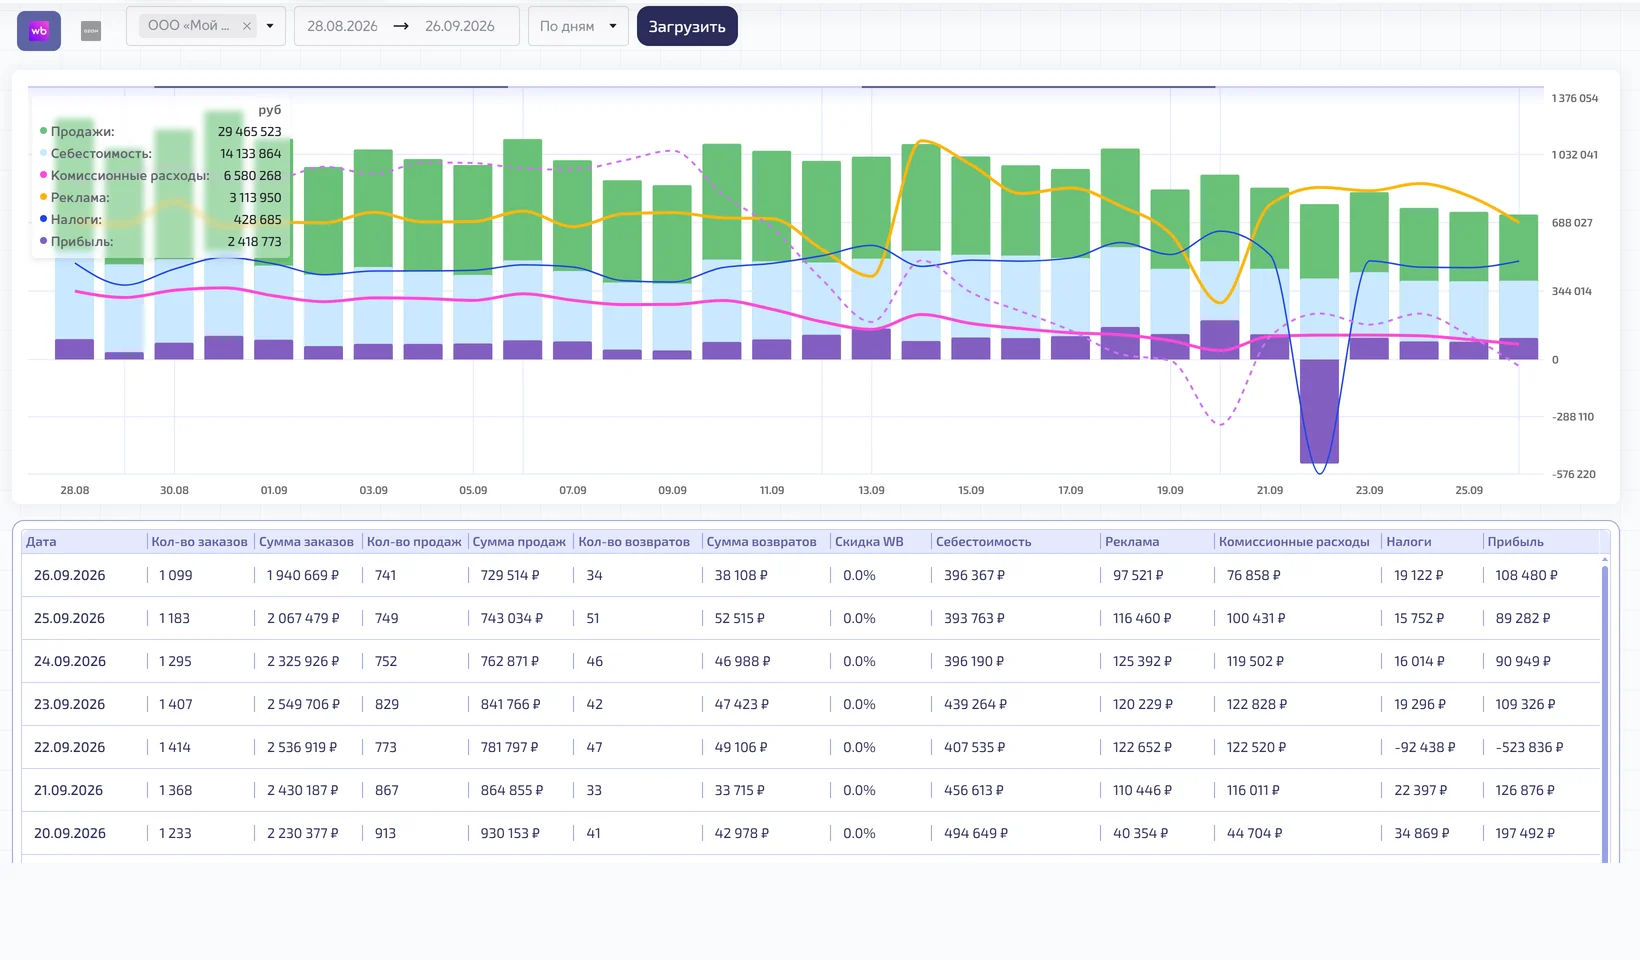
Task: Click the 03.09 label on chart axis
Action: tap(373, 490)
